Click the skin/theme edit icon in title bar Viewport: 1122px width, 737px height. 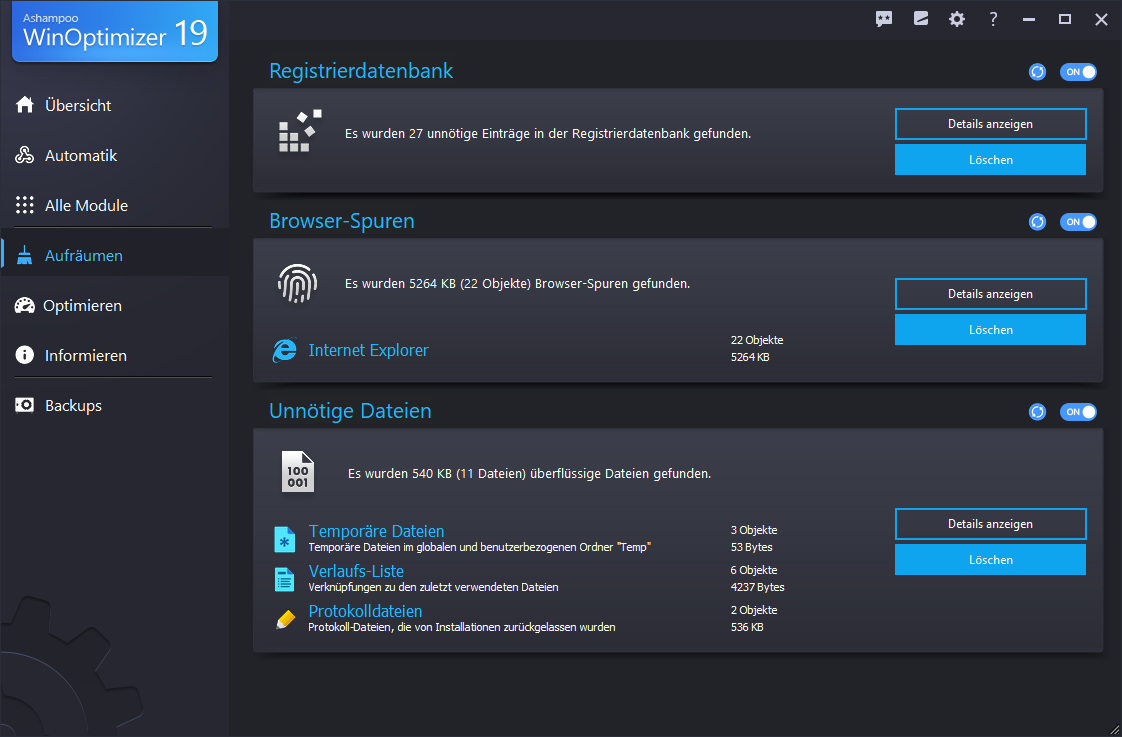point(921,19)
